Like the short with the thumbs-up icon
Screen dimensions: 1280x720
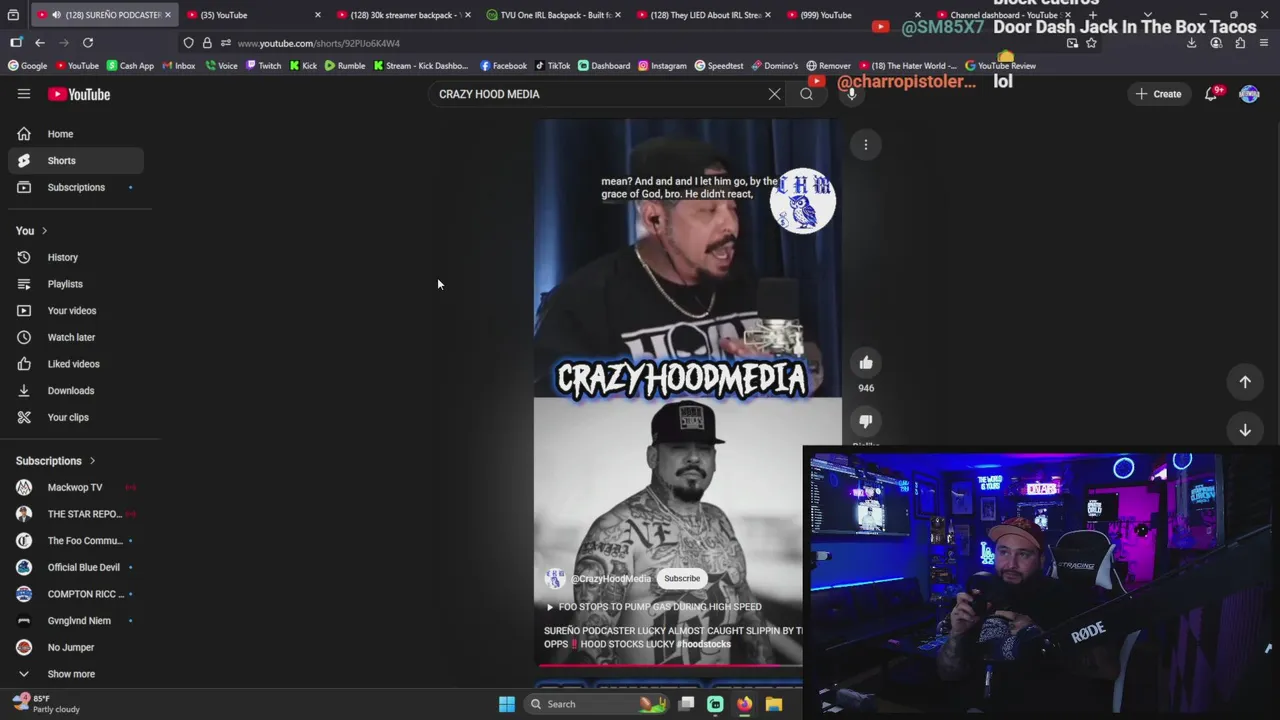pyautogui.click(x=866, y=363)
